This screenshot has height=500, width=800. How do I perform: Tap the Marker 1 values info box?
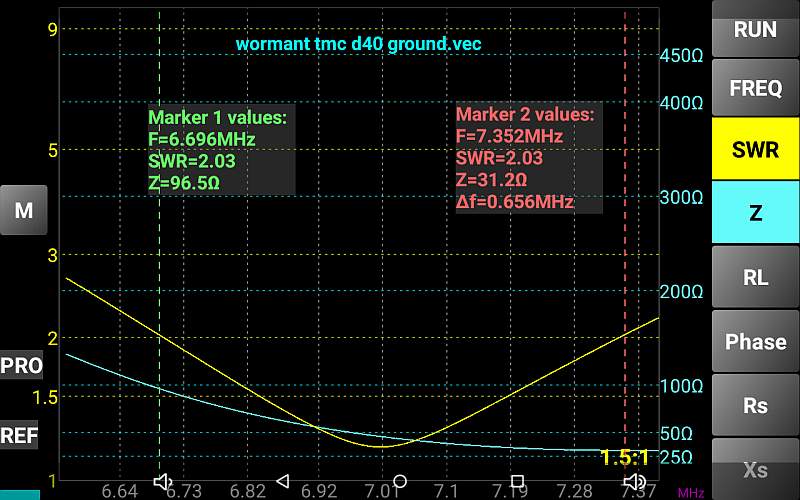click(221, 150)
